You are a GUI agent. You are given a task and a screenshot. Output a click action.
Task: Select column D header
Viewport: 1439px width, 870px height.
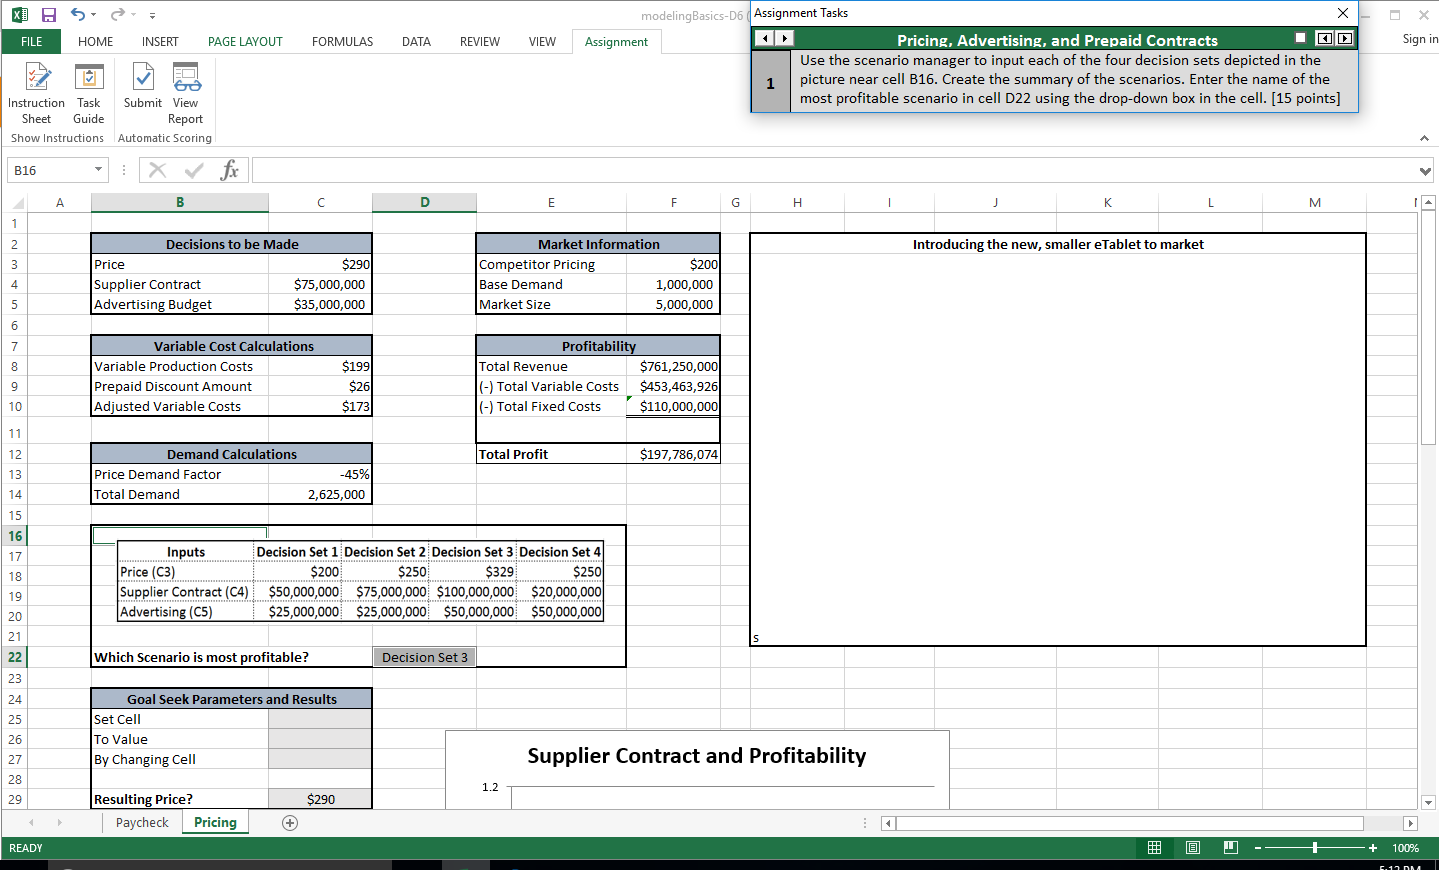tap(424, 202)
